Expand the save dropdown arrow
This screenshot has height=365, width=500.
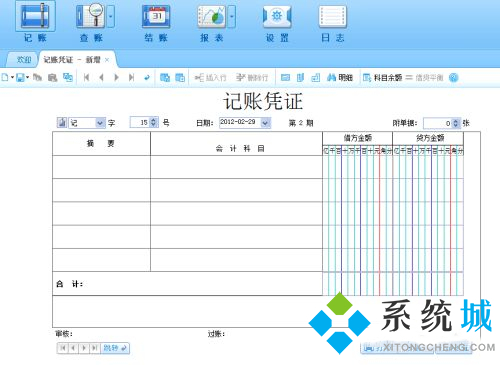[x=27, y=78]
